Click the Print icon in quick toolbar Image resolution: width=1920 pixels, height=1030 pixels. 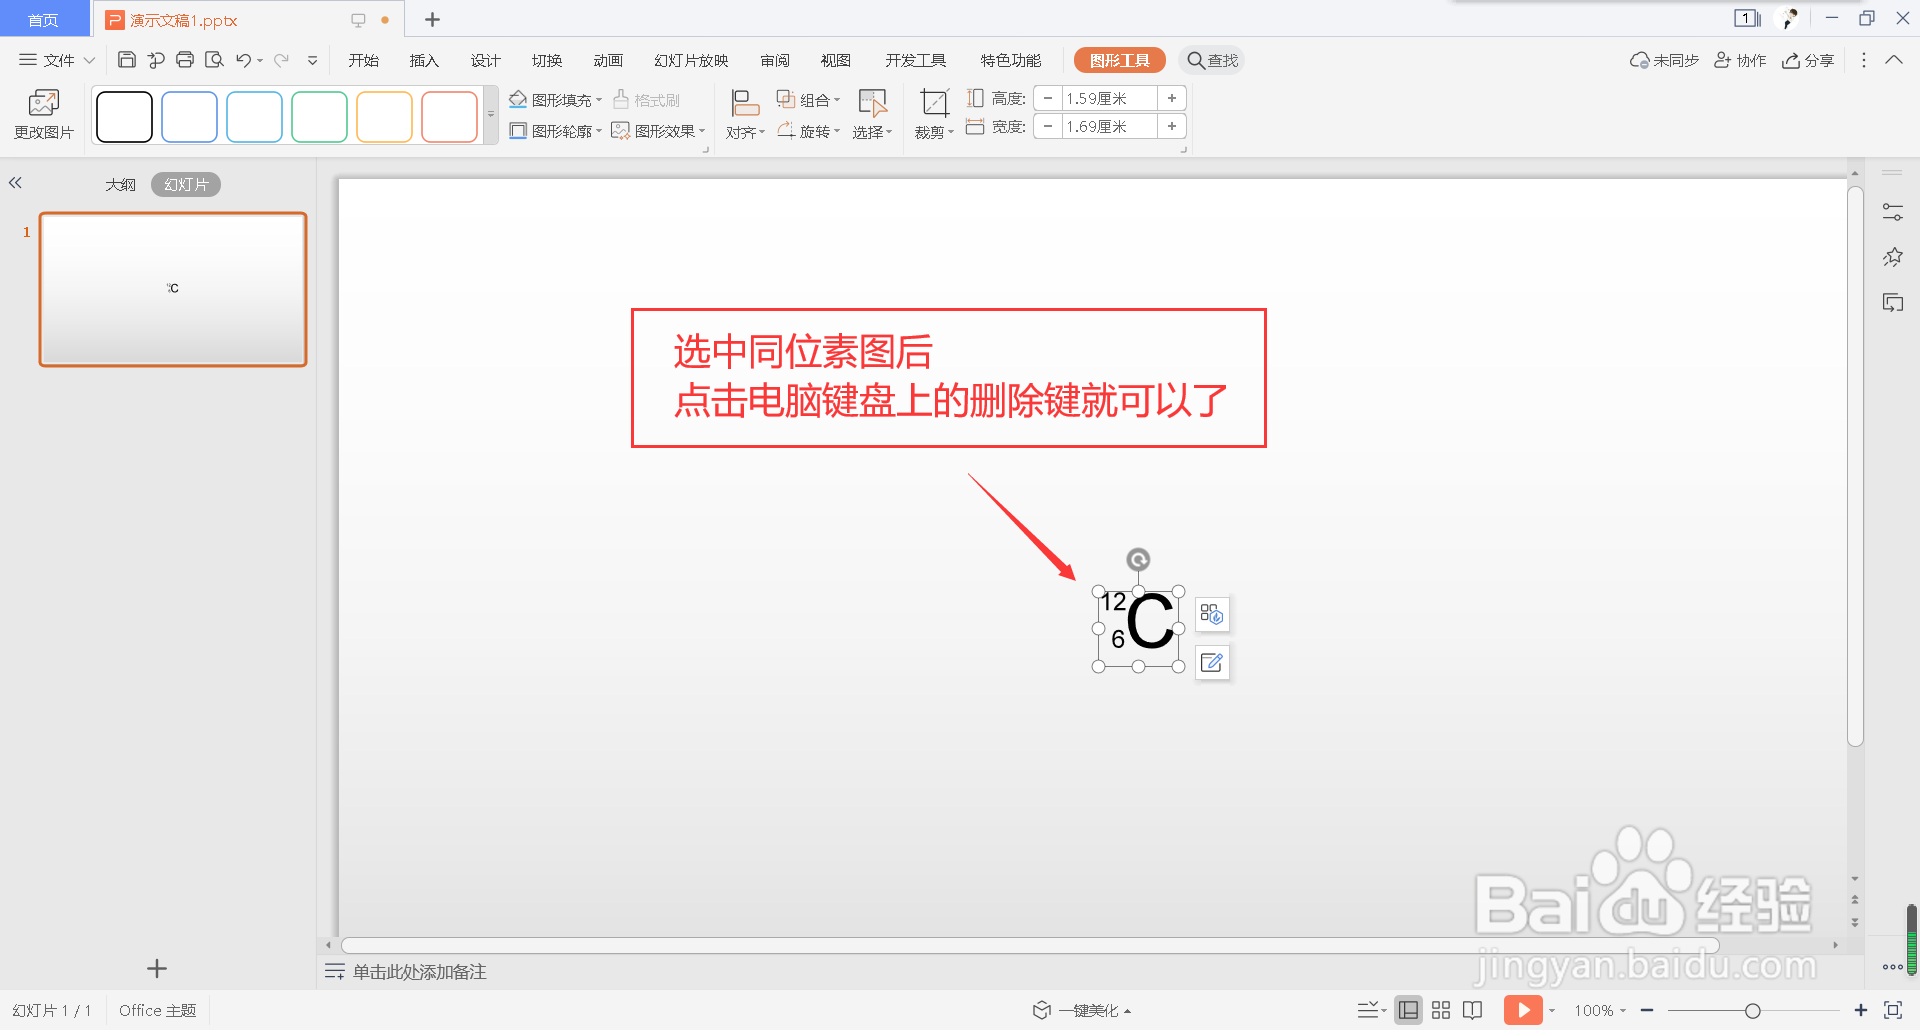click(x=185, y=60)
